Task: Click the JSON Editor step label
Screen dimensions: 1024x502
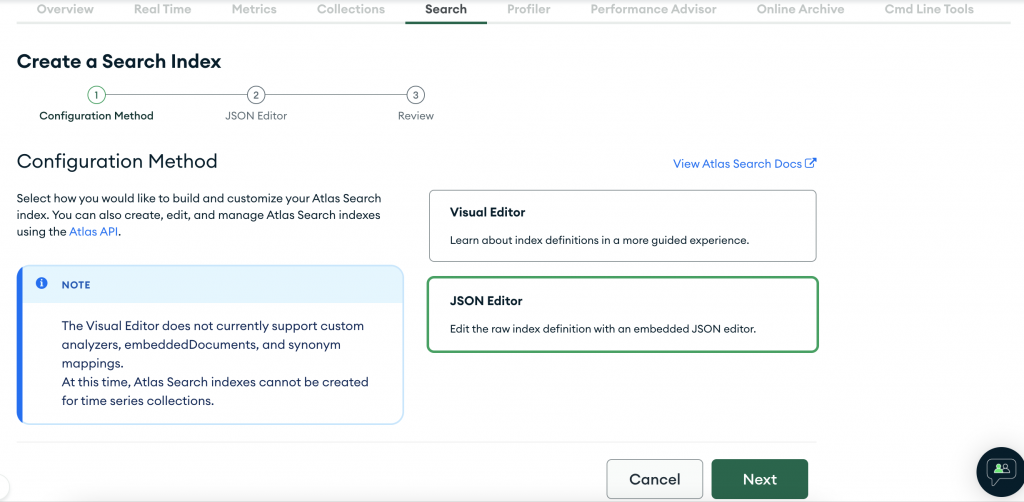Action: pos(256,116)
